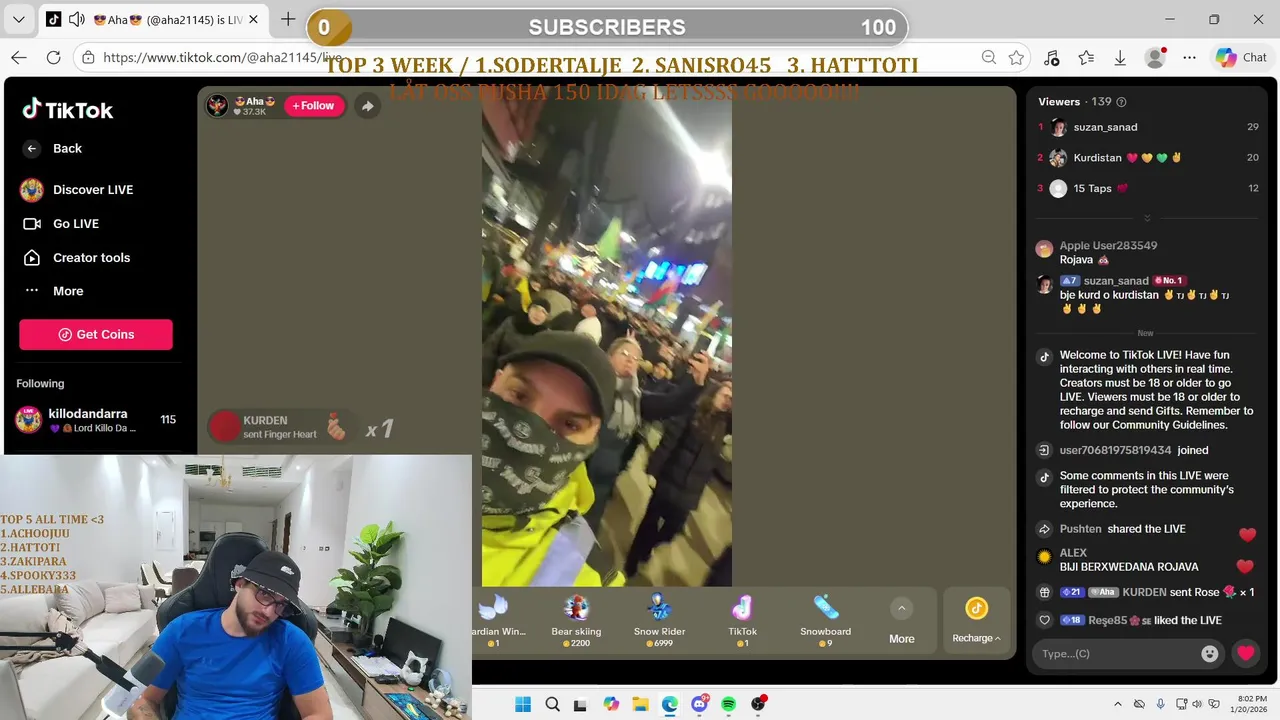Open emoji picker in chat box
The image size is (1280, 720).
(x=1210, y=653)
